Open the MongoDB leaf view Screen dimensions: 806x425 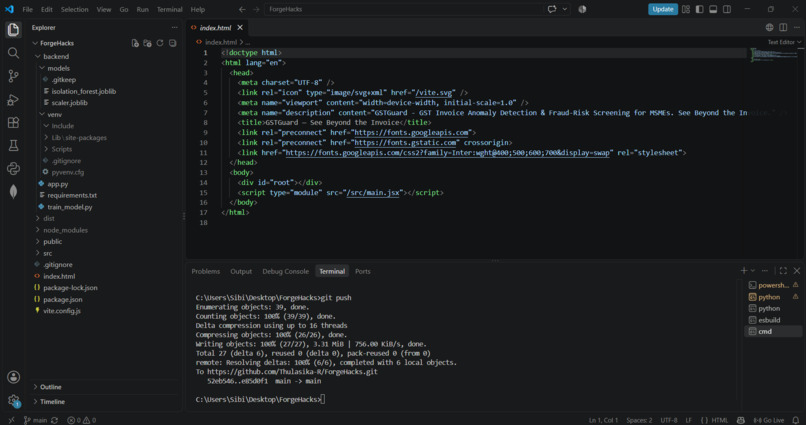click(x=13, y=192)
